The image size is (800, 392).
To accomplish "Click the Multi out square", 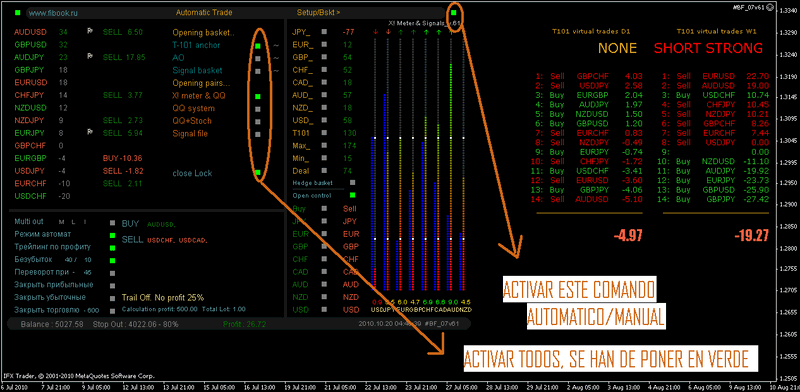I will 113,223.
